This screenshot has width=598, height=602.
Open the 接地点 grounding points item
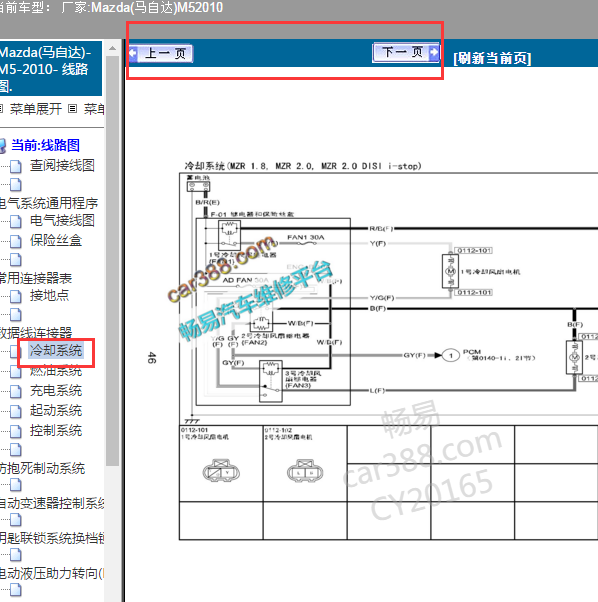pos(50,295)
